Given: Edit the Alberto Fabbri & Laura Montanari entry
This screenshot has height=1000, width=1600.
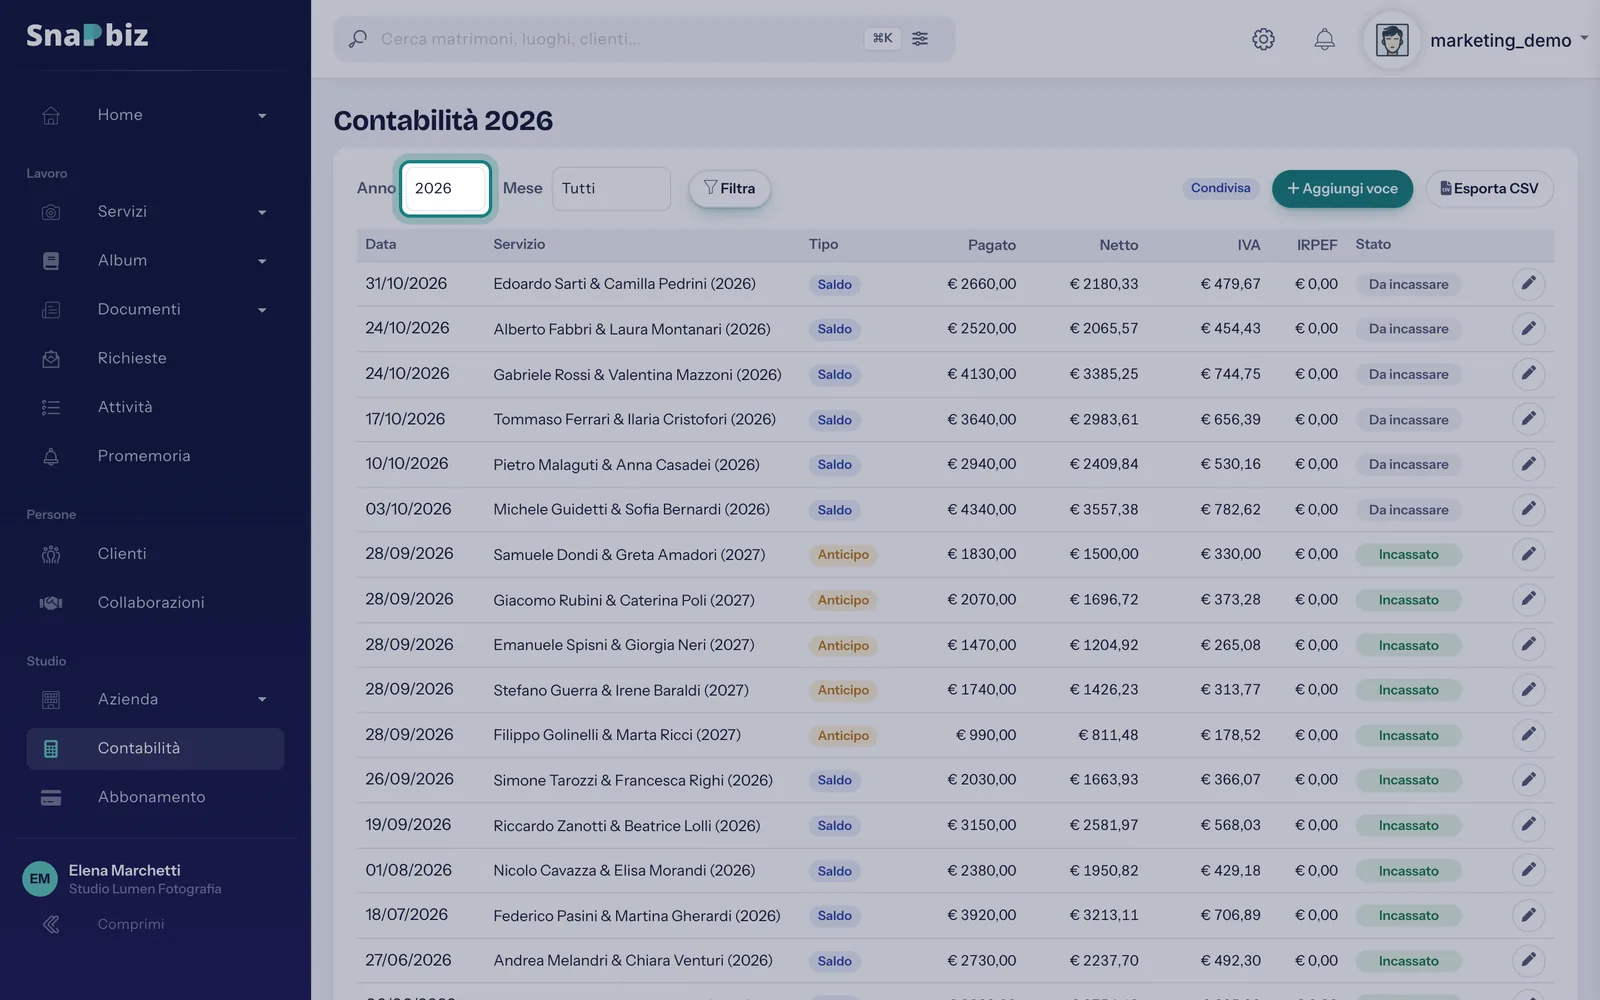Looking at the screenshot, I should pyautogui.click(x=1528, y=328).
